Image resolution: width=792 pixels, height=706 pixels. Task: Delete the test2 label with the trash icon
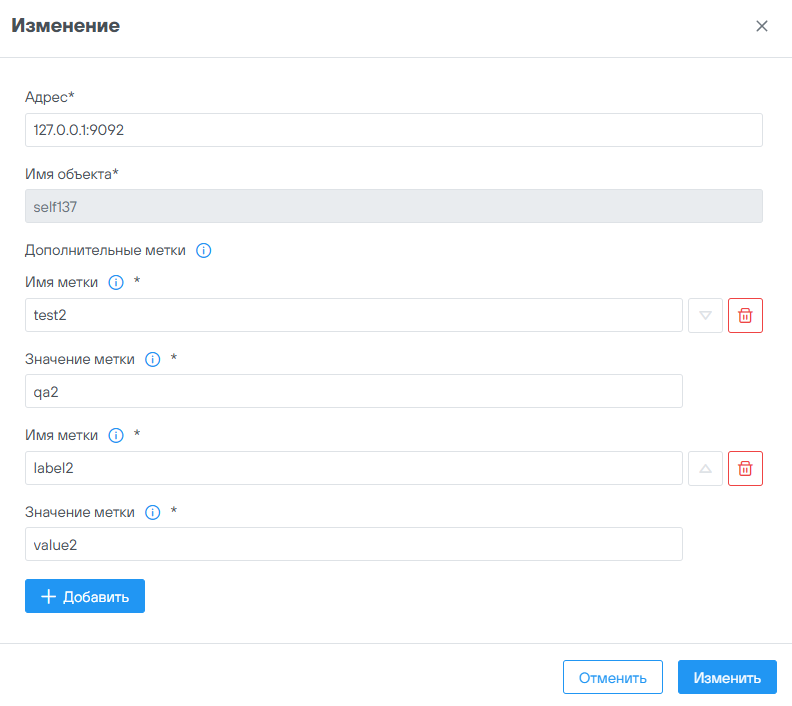click(745, 315)
